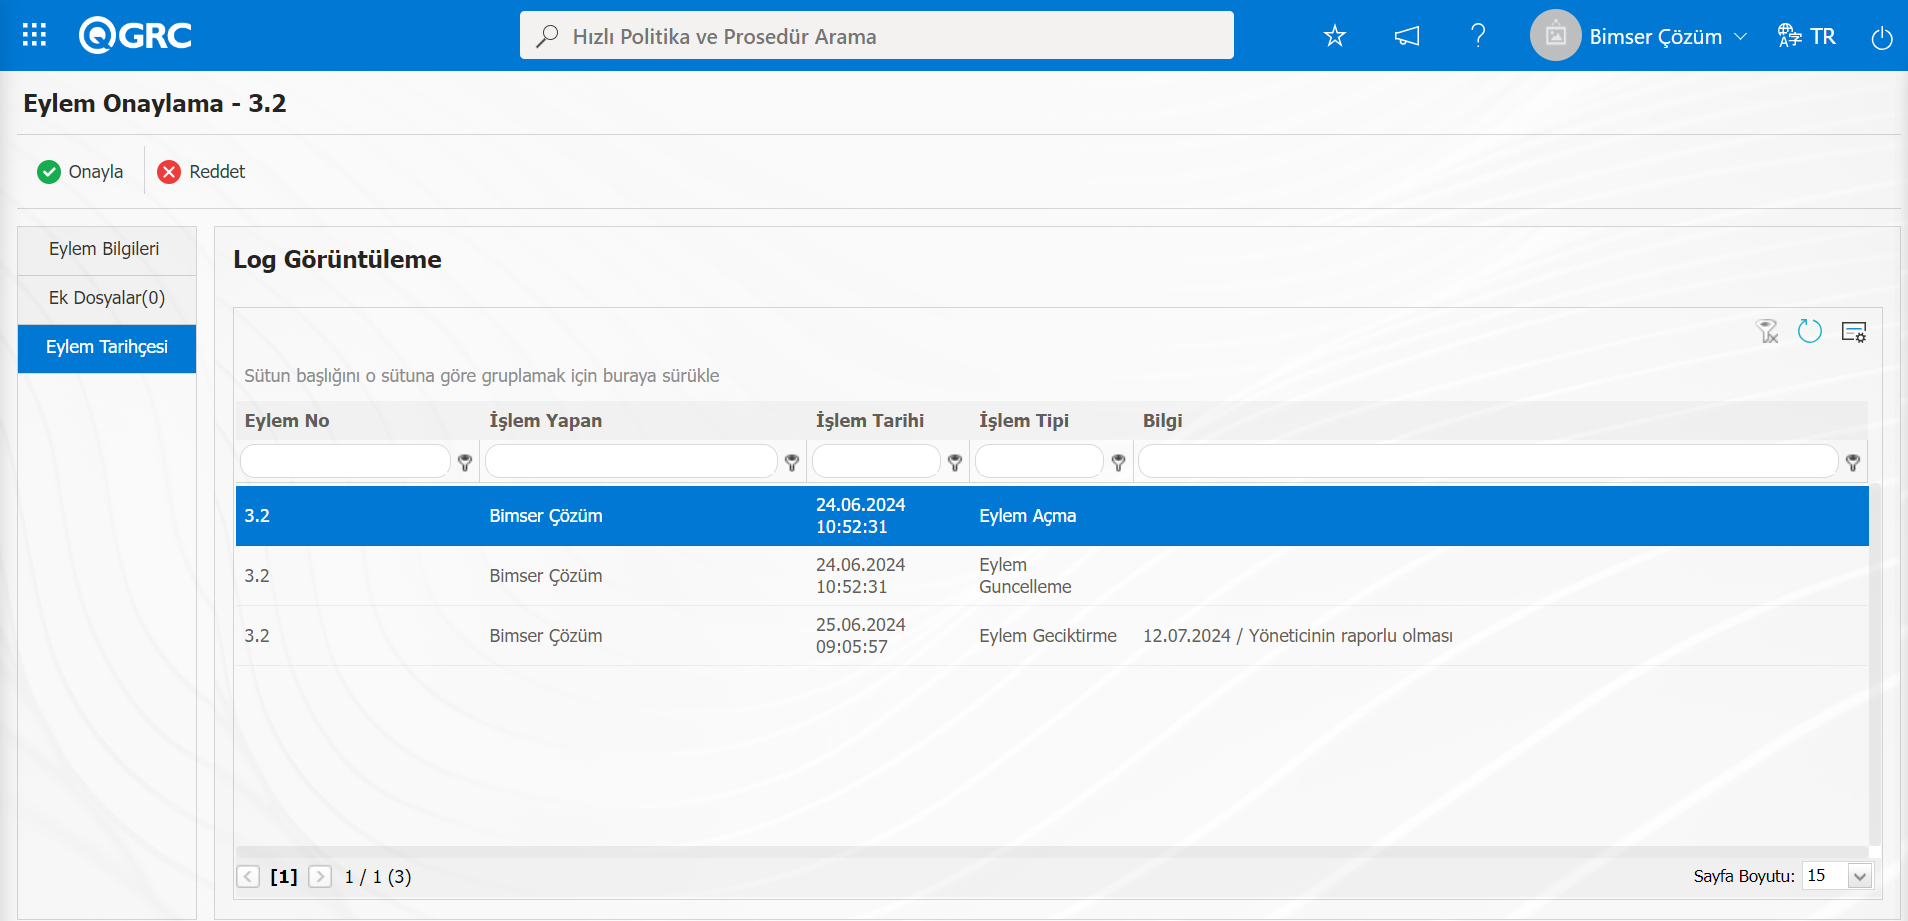Click the horizontal scrollbar of grid

point(1052,852)
